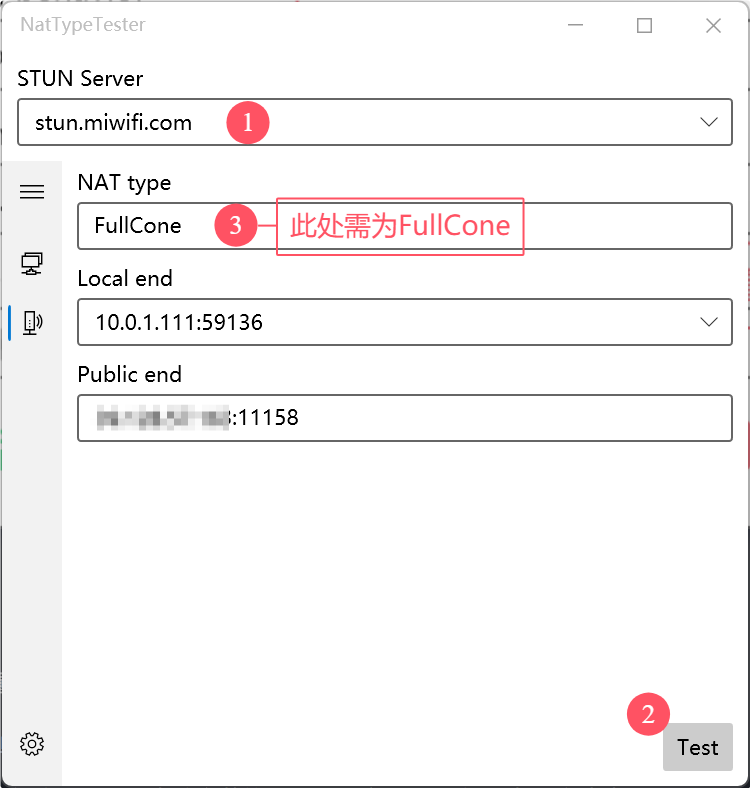Click the NAT type label
The height and width of the screenshot is (788, 750).
124,183
